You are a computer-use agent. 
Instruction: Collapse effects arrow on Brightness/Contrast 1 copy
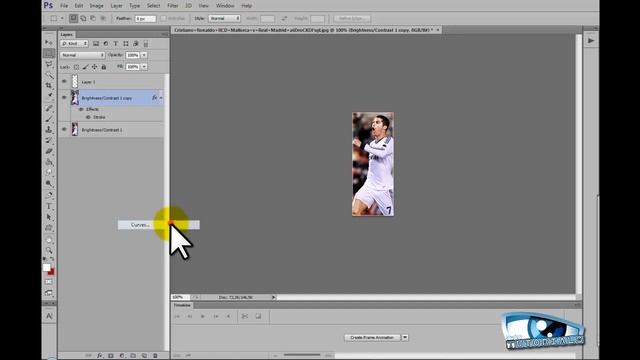(161, 98)
